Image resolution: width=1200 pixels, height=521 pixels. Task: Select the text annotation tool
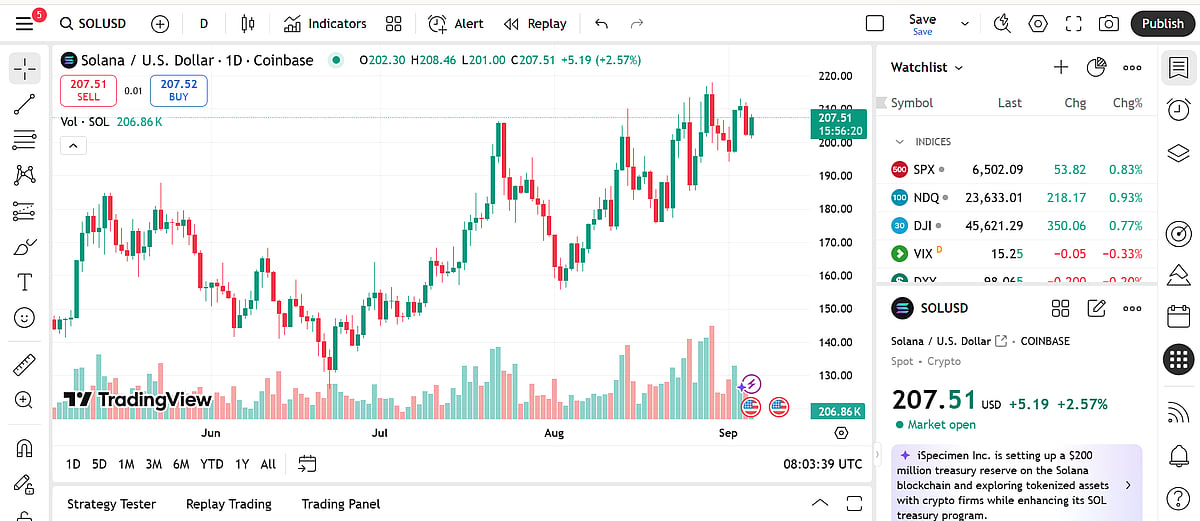pyautogui.click(x=25, y=282)
